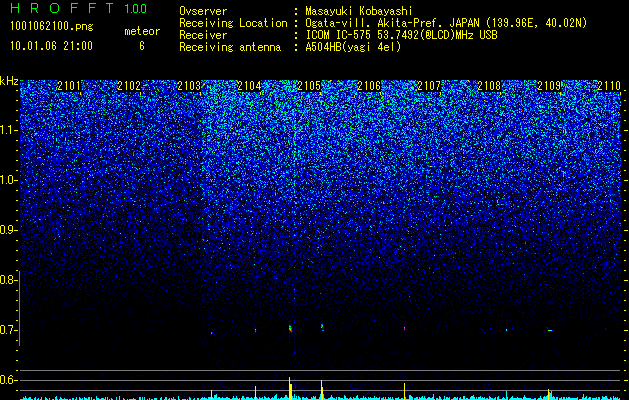Click the meteor echo just after 2105
This screenshot has height=400, width=629.
pos(322,326)
